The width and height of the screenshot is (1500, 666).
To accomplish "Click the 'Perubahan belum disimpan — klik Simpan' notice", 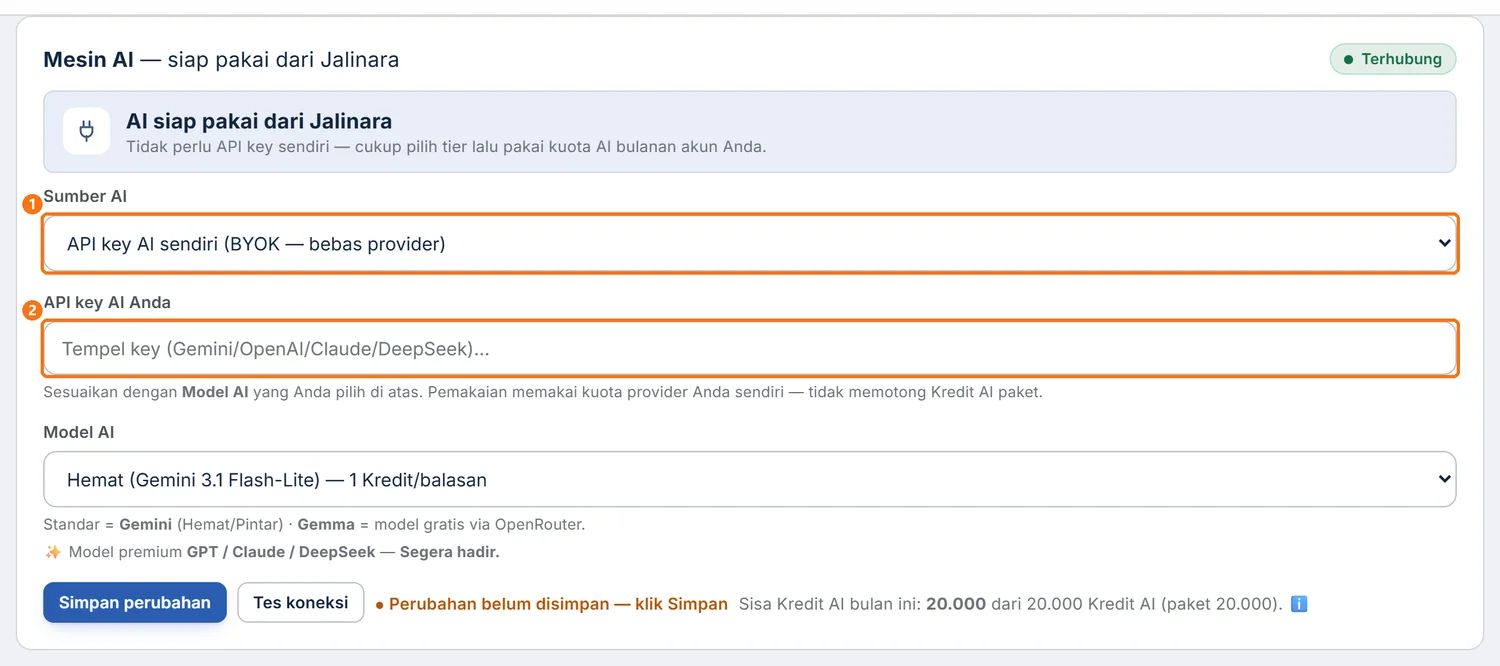I will tap(552, 604).
